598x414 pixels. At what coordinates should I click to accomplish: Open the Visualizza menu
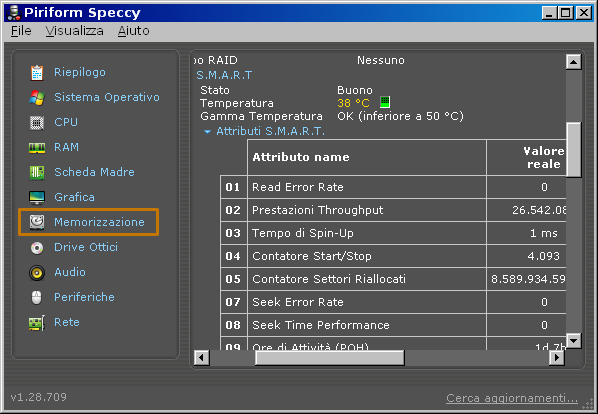[74, 31]
